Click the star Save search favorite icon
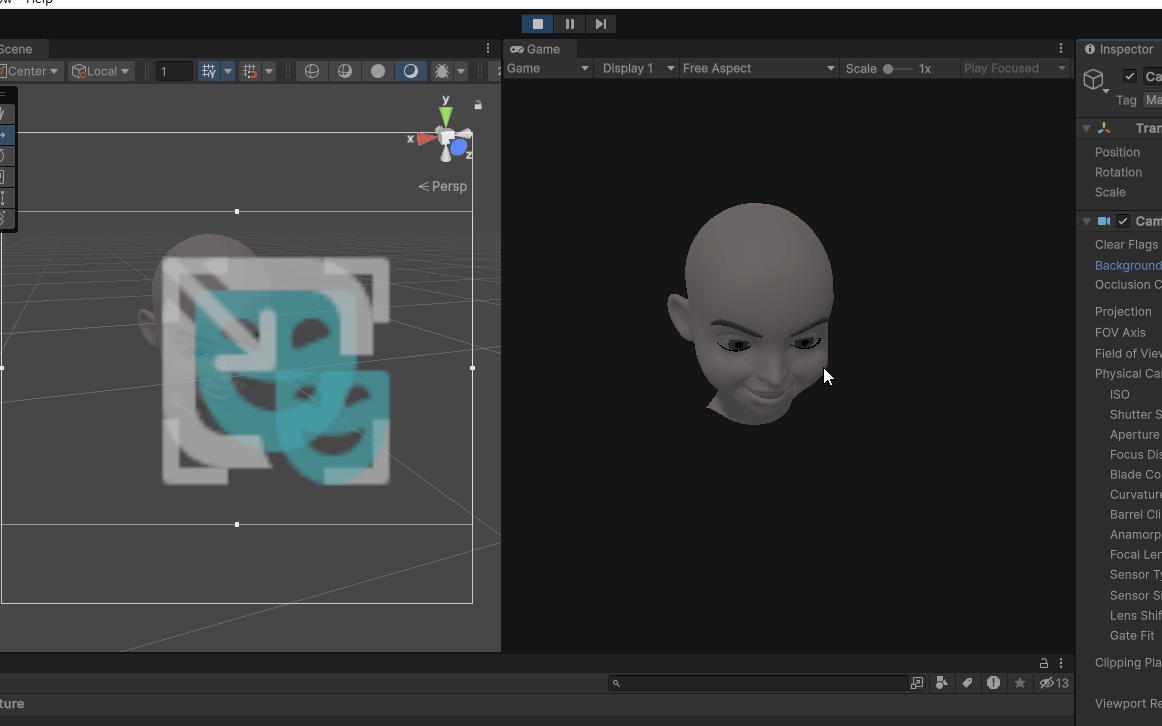 coord(1020,683)
